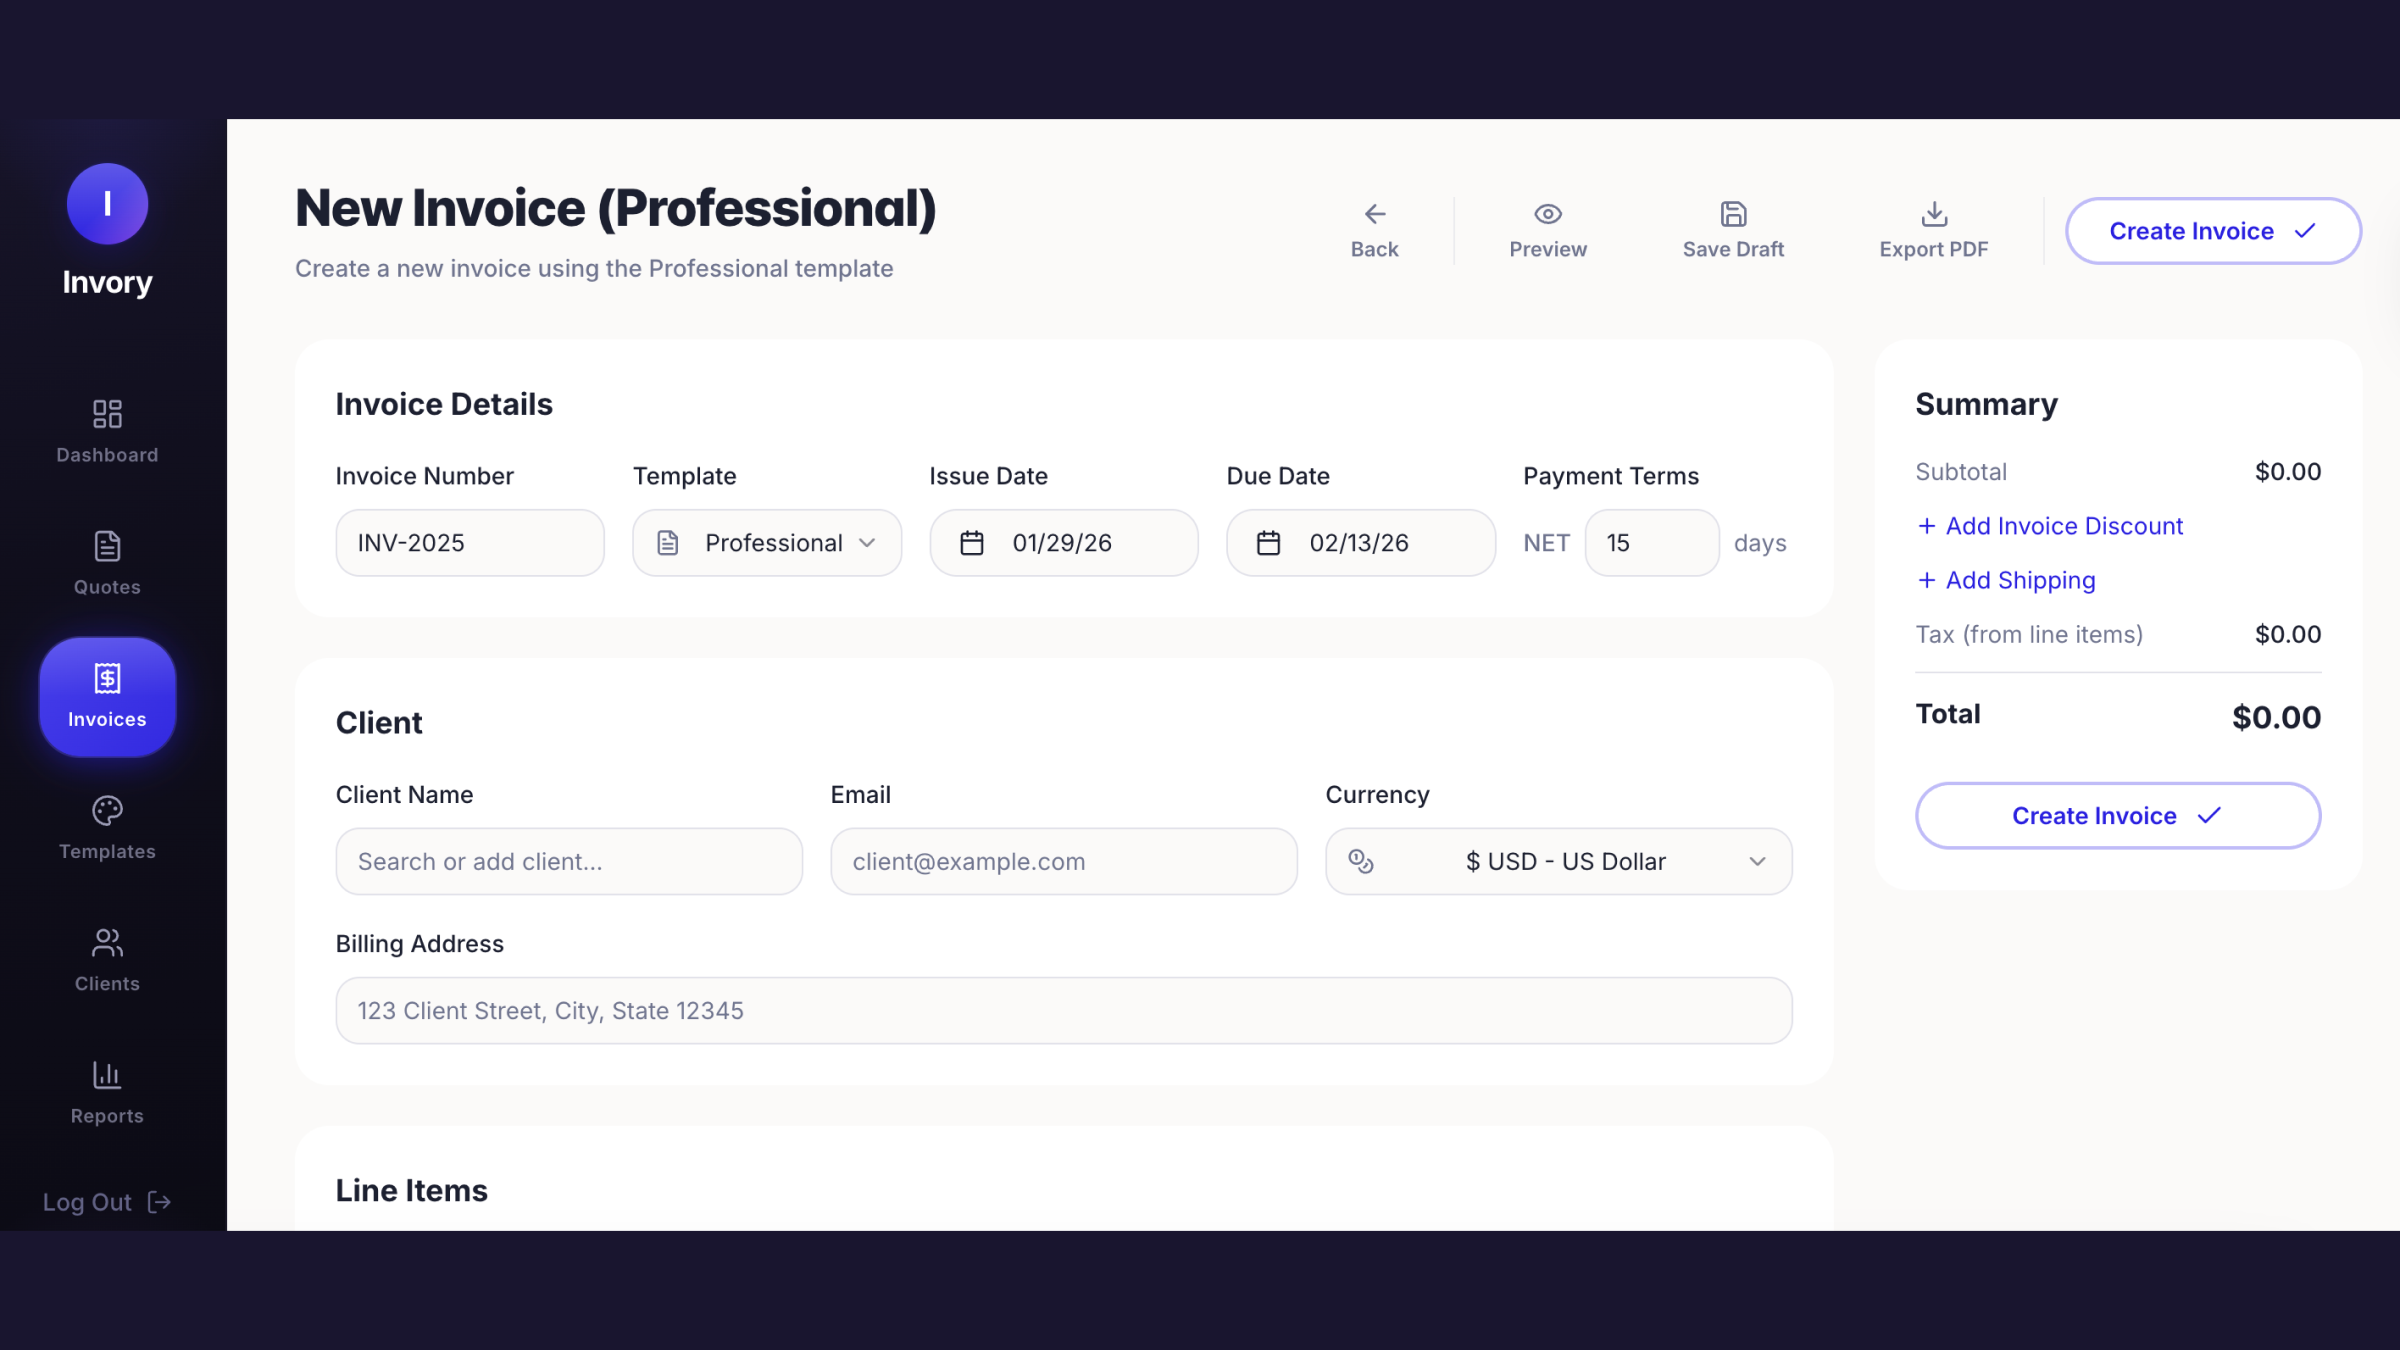
Task: Click the Back arrow icon
Action: [1375, 214]
